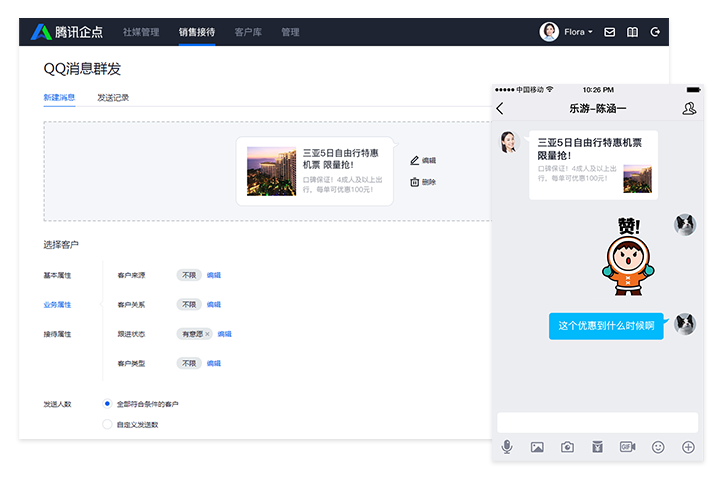Click the logout icon in top bar
This screenshot has height=480, width=720.
655,32
